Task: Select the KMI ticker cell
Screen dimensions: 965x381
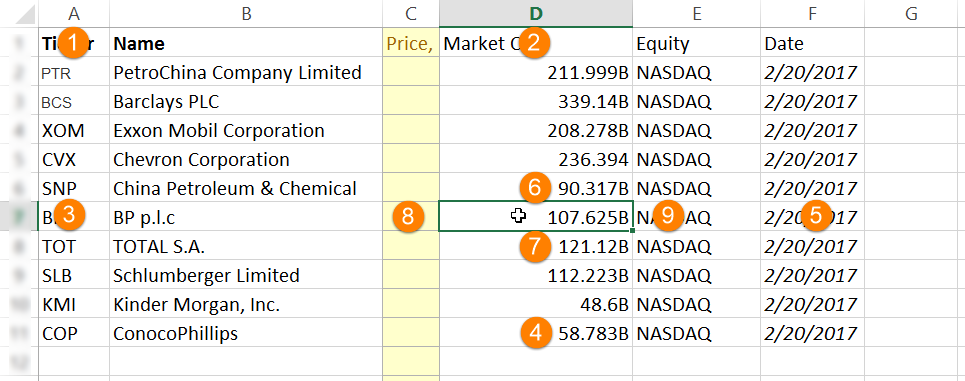Action: point(74,304)
